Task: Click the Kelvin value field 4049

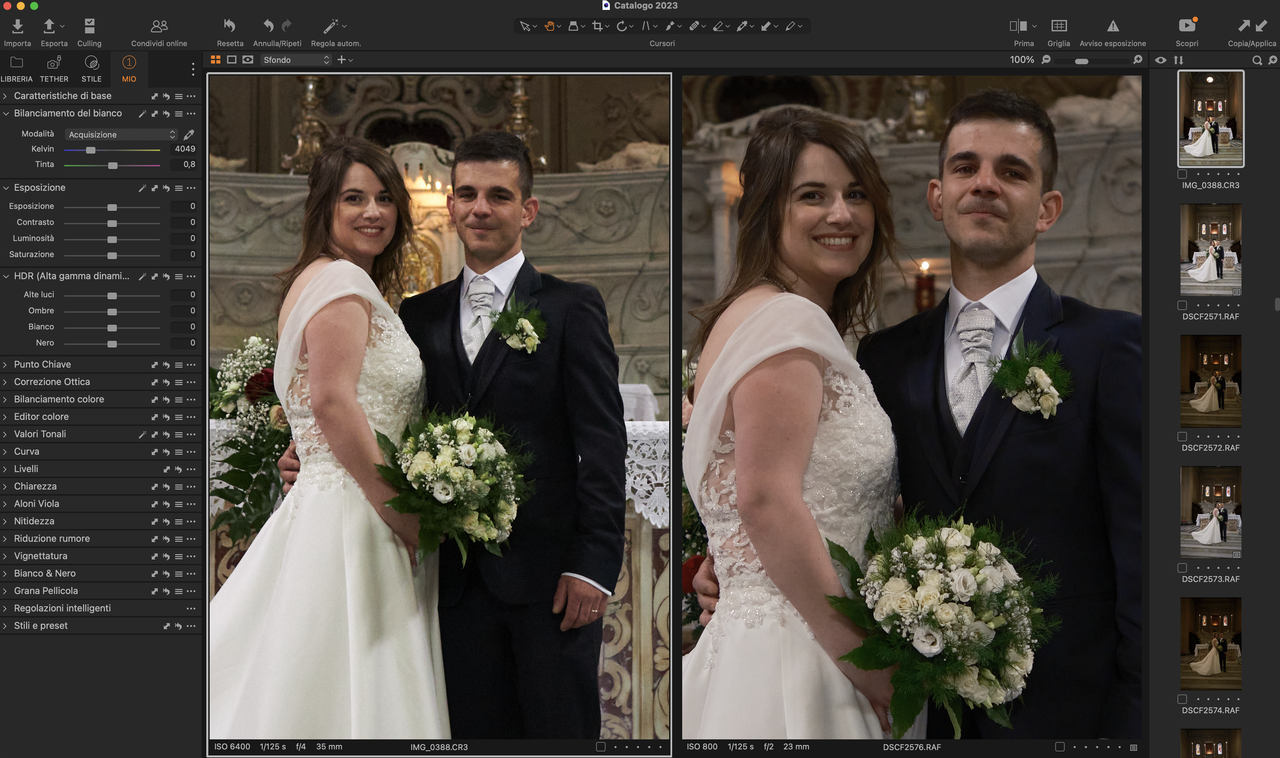Action: point(183,149)
